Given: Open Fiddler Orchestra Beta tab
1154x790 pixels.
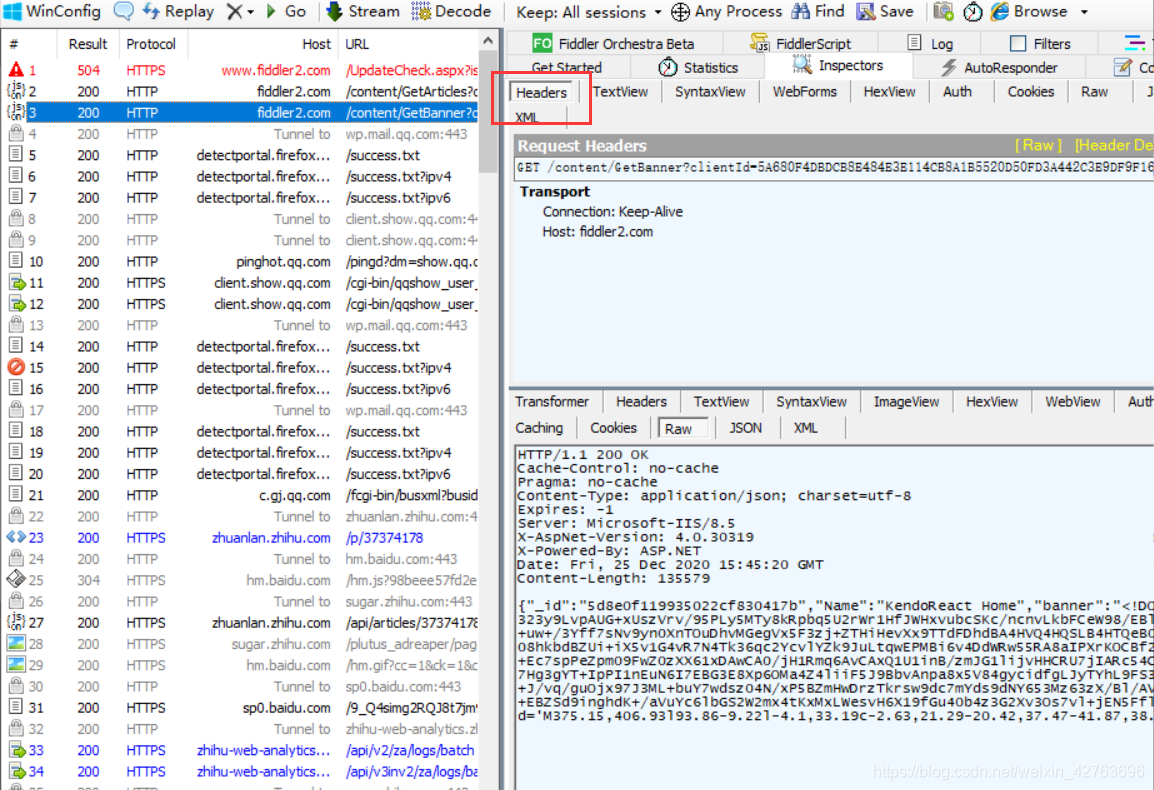Looking at the screenshot, I should (614, 43).
